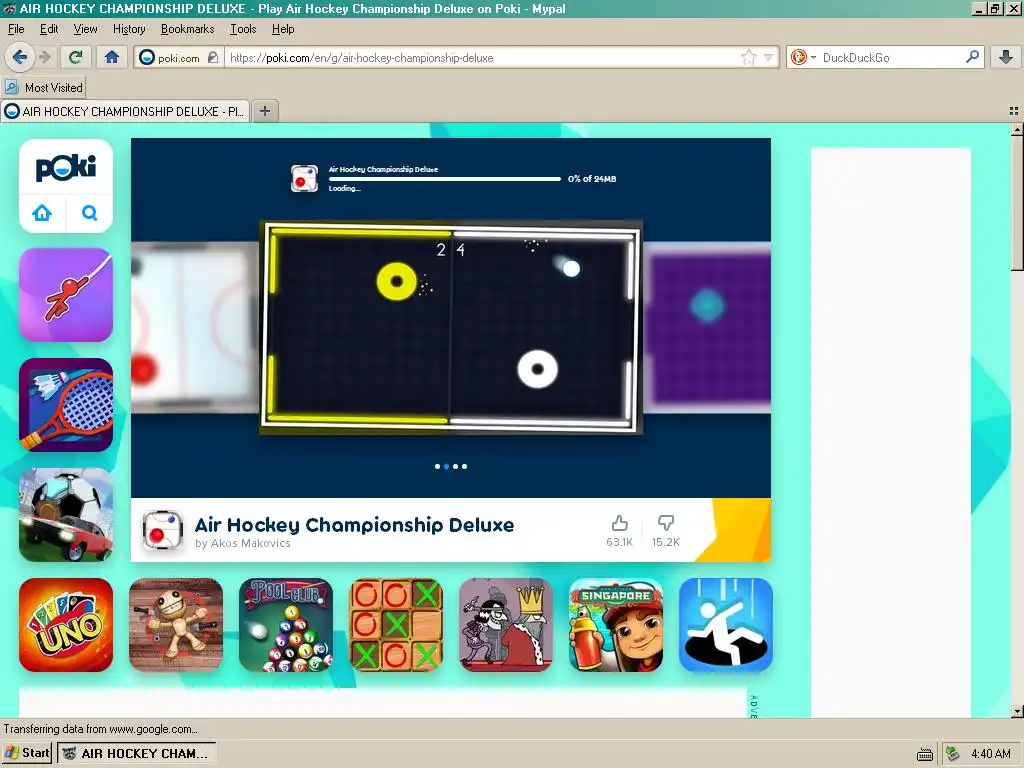Open the badminton racket game thumbnail
This screenshot has height=768, width=1024.
[x=66, y=405]
